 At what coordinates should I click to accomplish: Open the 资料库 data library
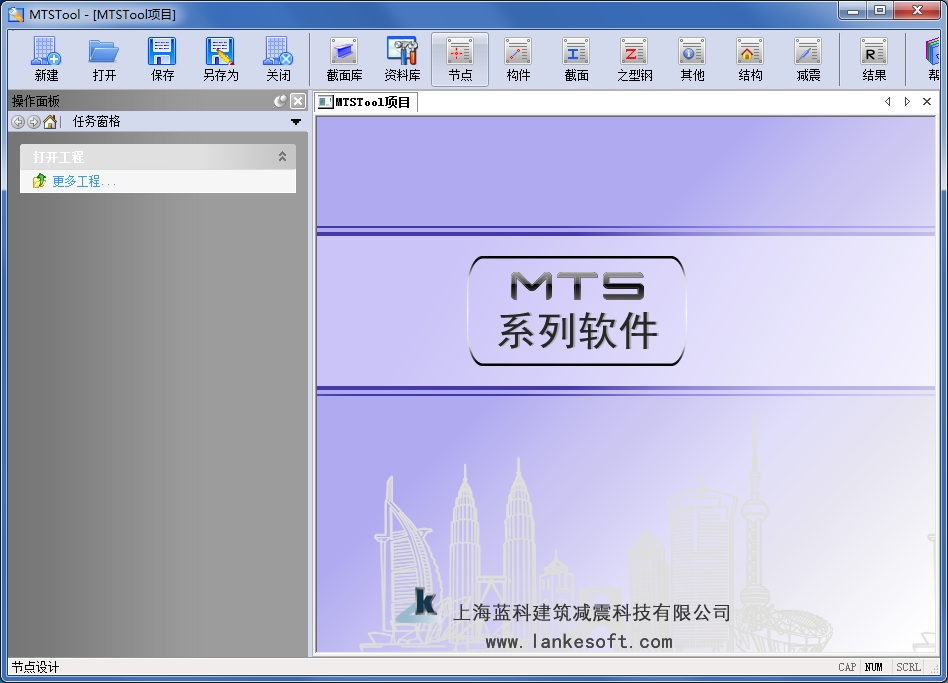tap(401, 58)
